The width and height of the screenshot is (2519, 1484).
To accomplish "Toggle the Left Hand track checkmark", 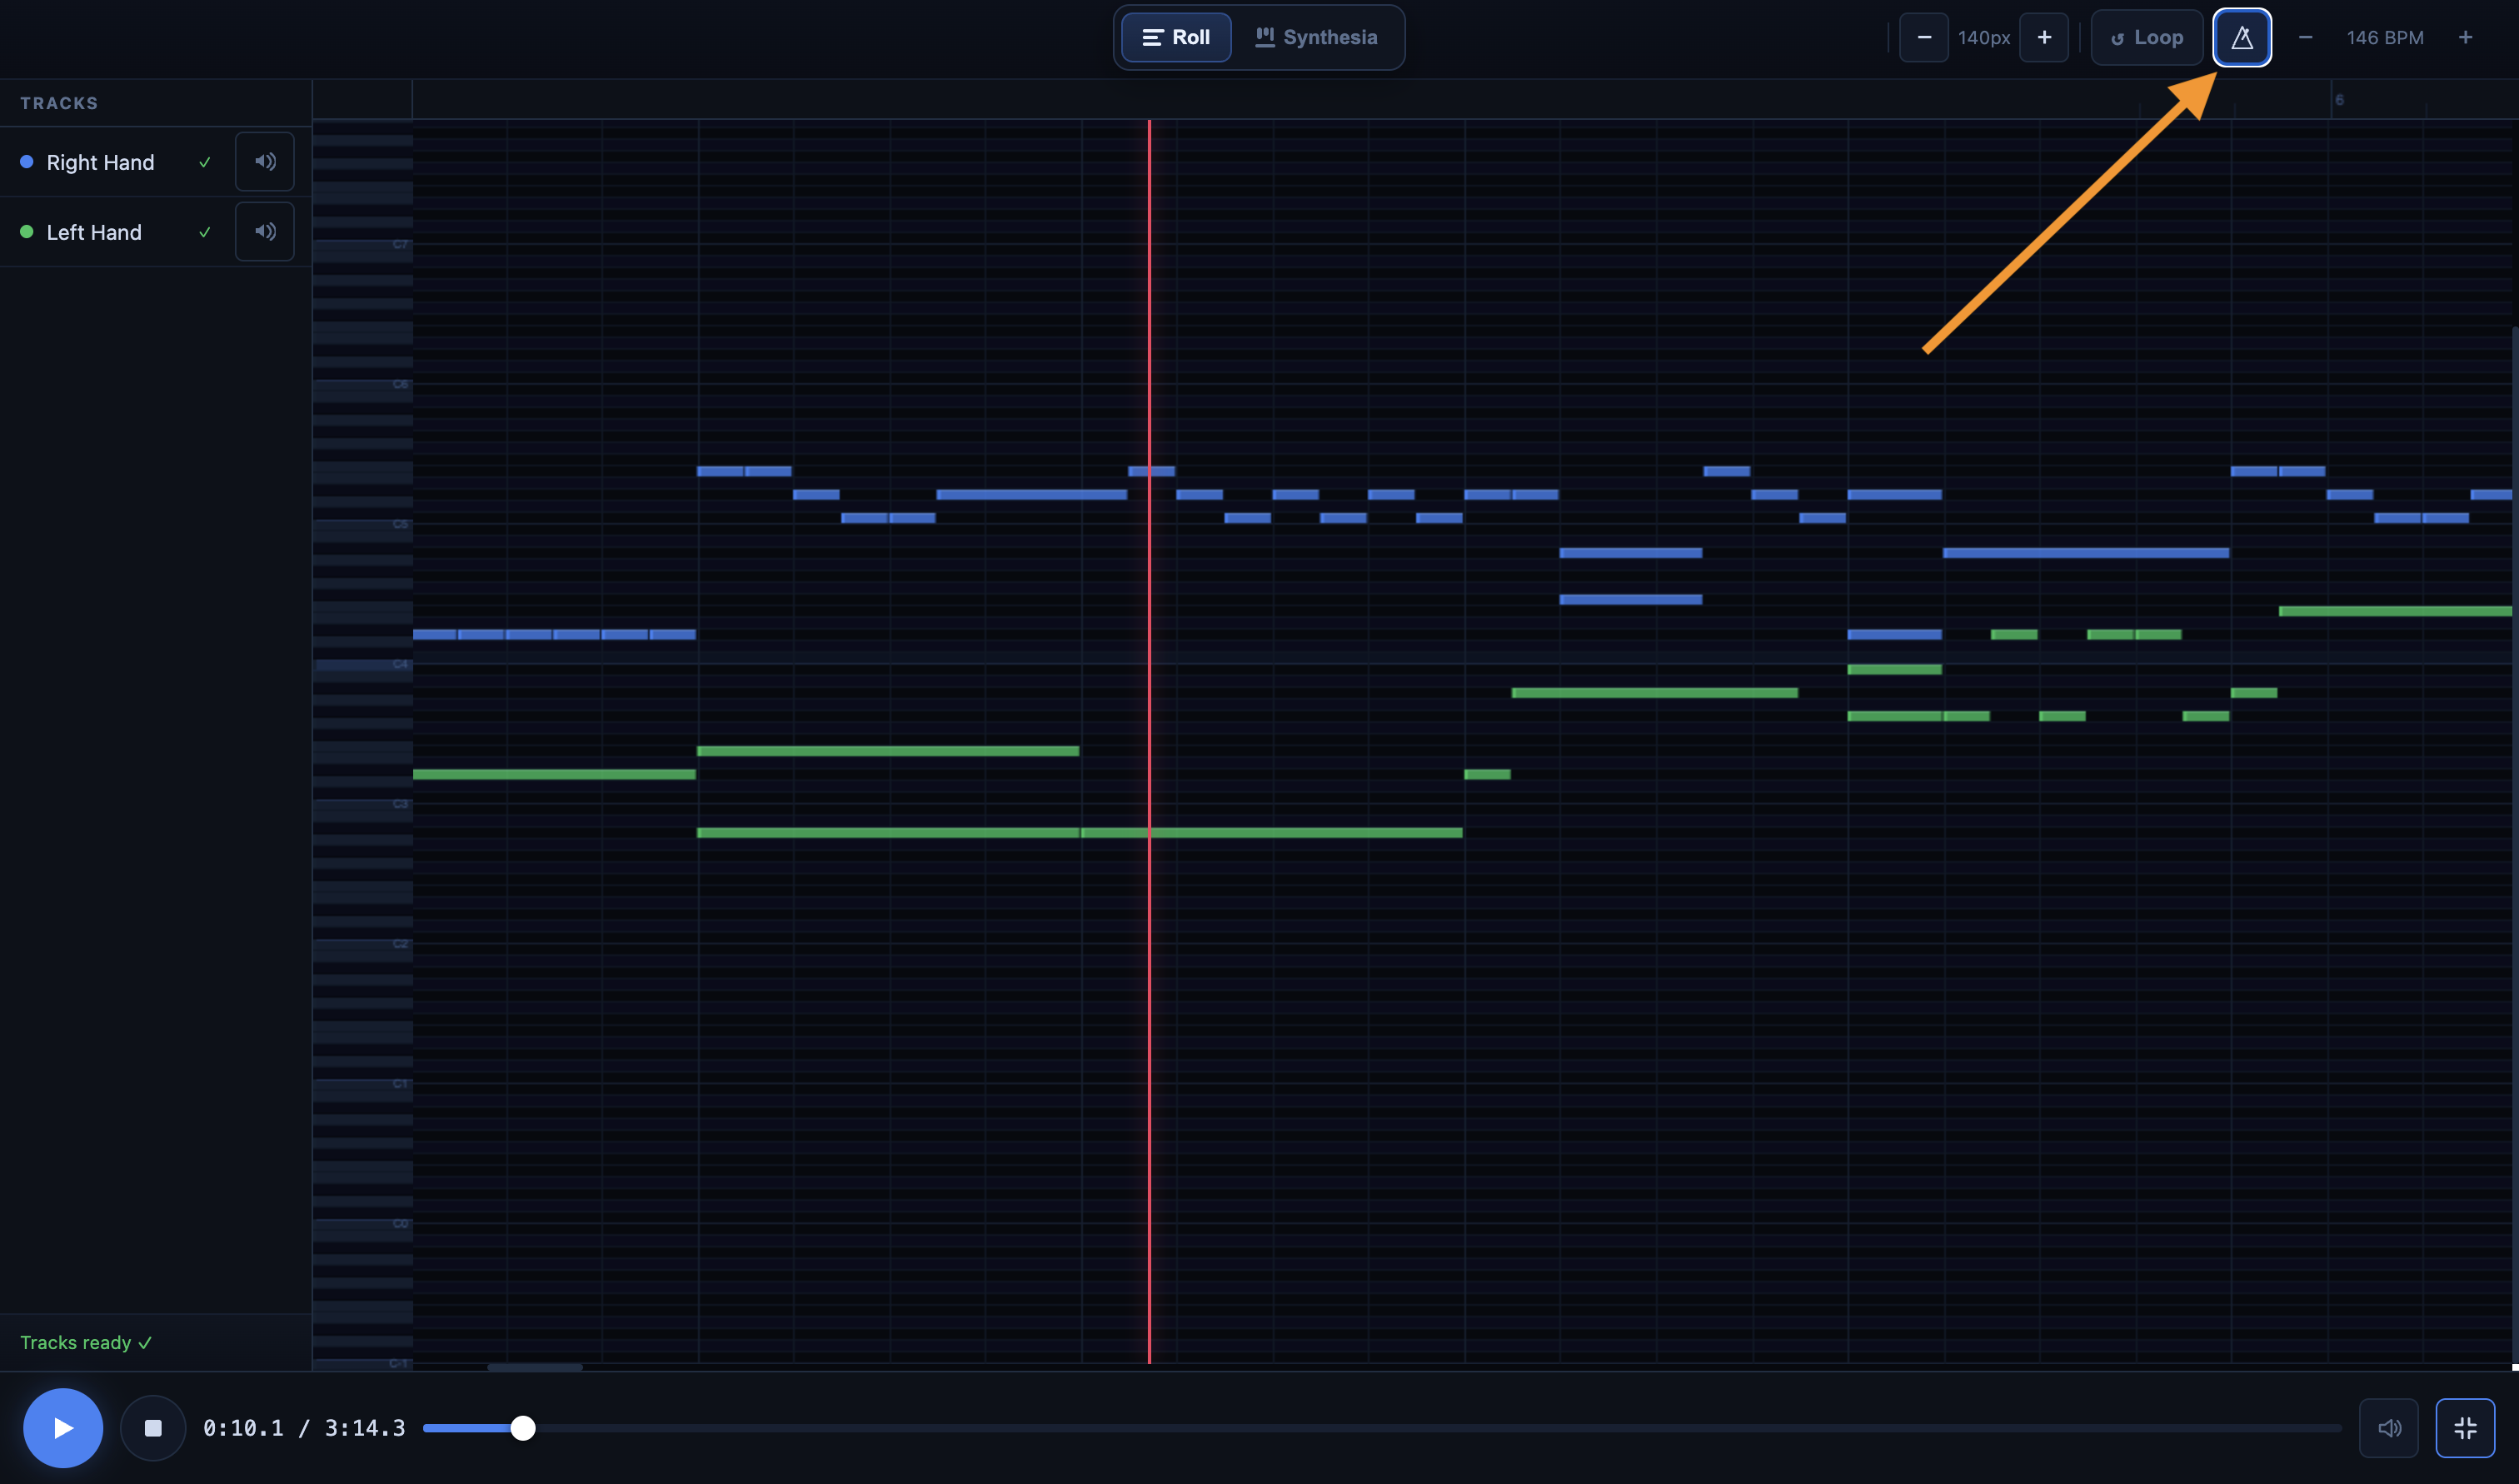I will click(x=205, y=232).
